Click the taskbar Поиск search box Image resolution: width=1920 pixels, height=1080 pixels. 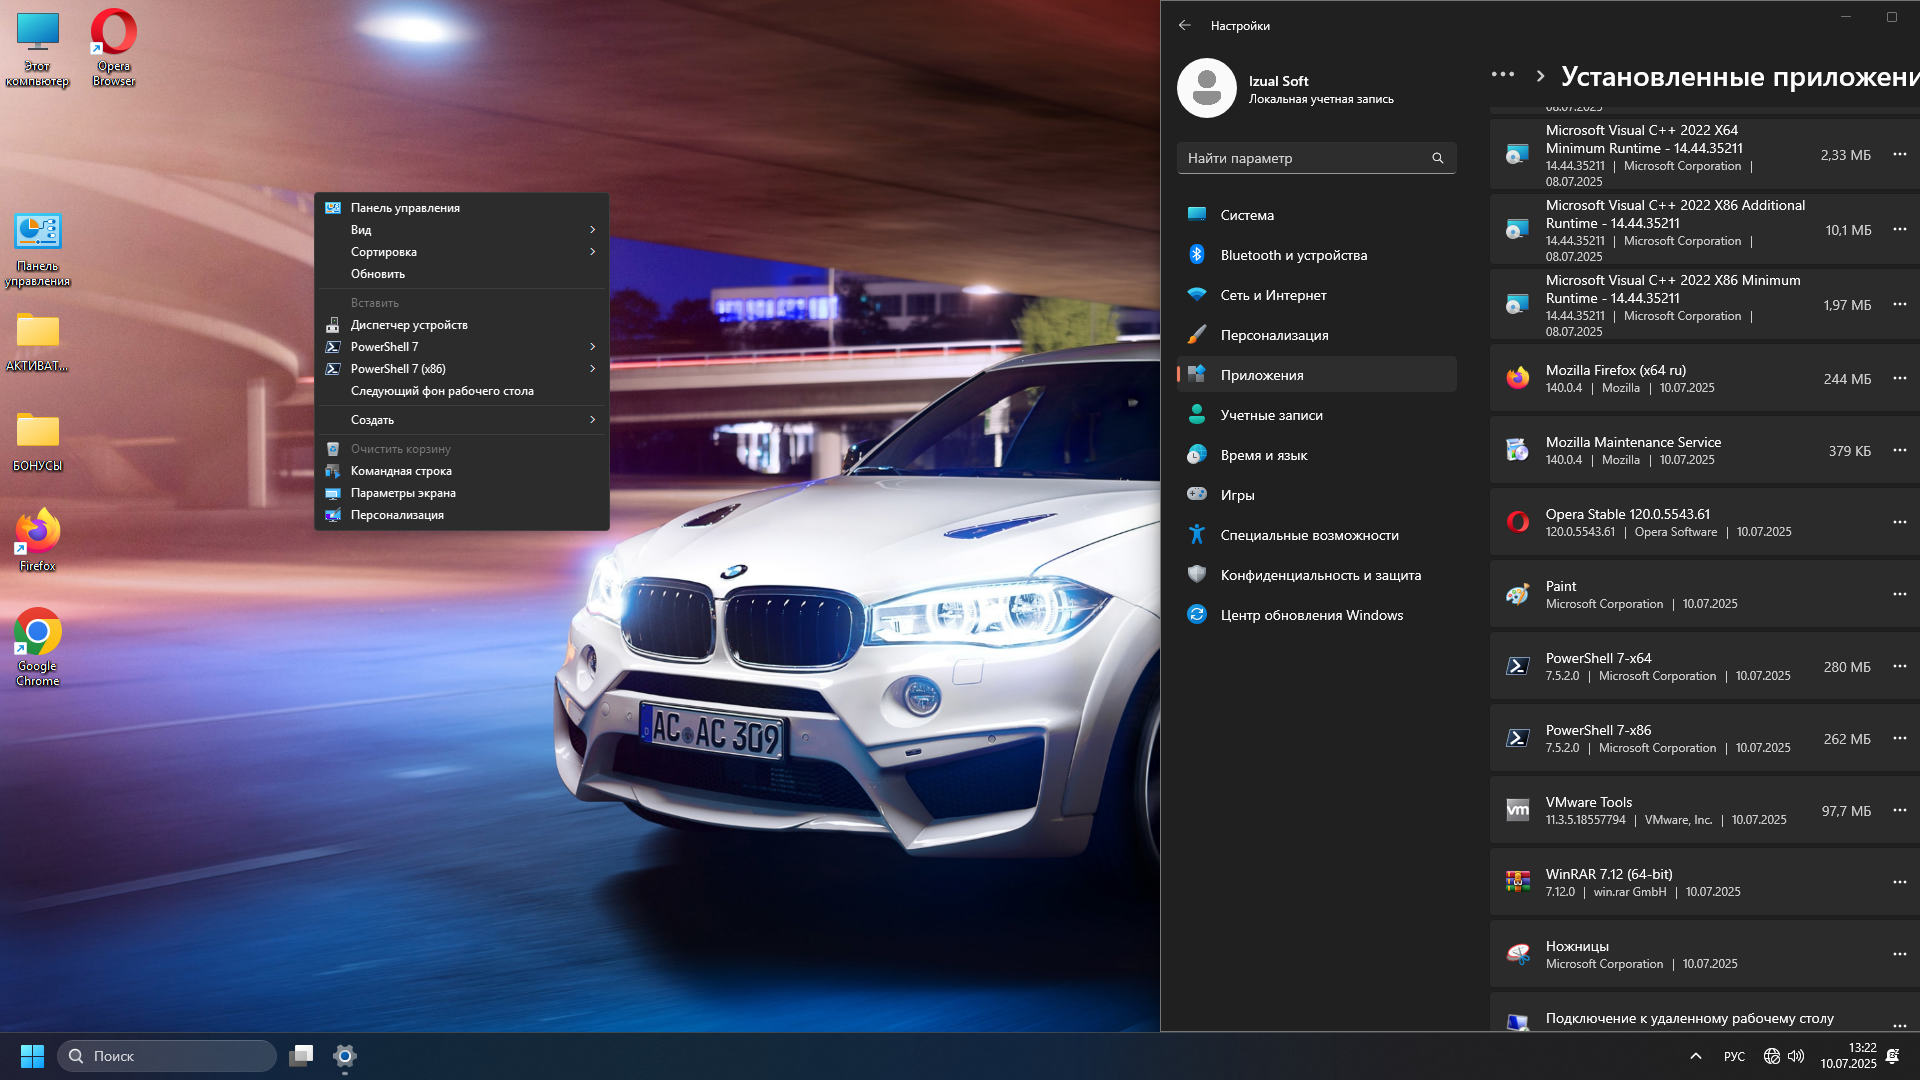(167, 1056)
